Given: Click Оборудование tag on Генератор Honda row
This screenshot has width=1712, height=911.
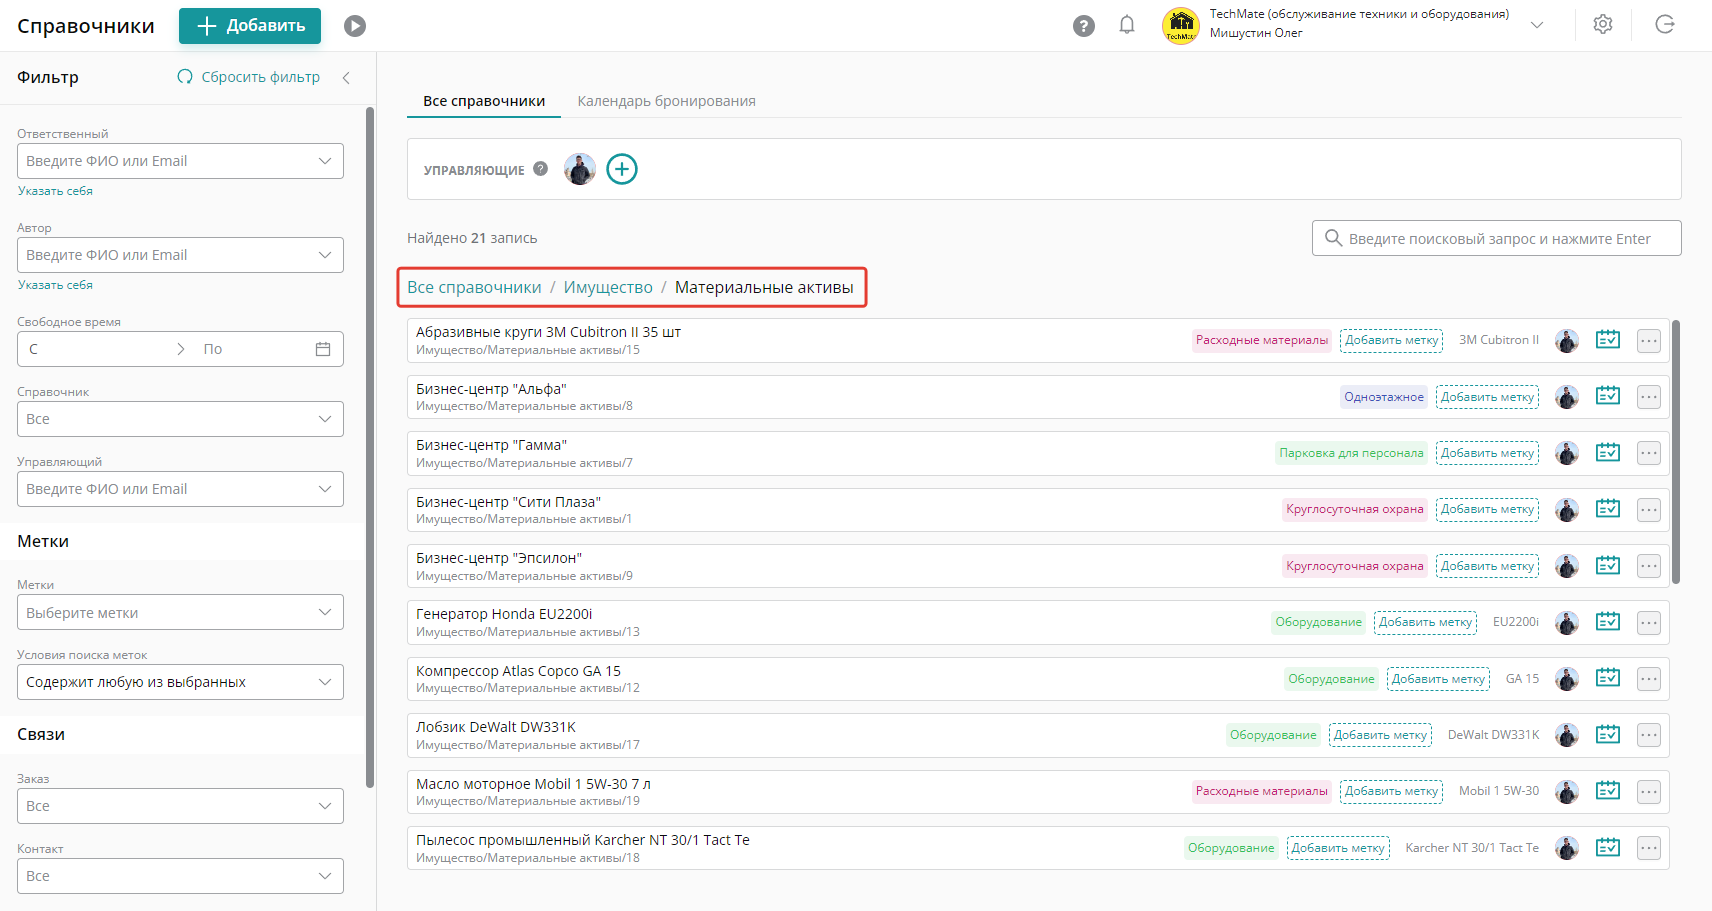Looking at the screenshot, I should (1318, 622).
